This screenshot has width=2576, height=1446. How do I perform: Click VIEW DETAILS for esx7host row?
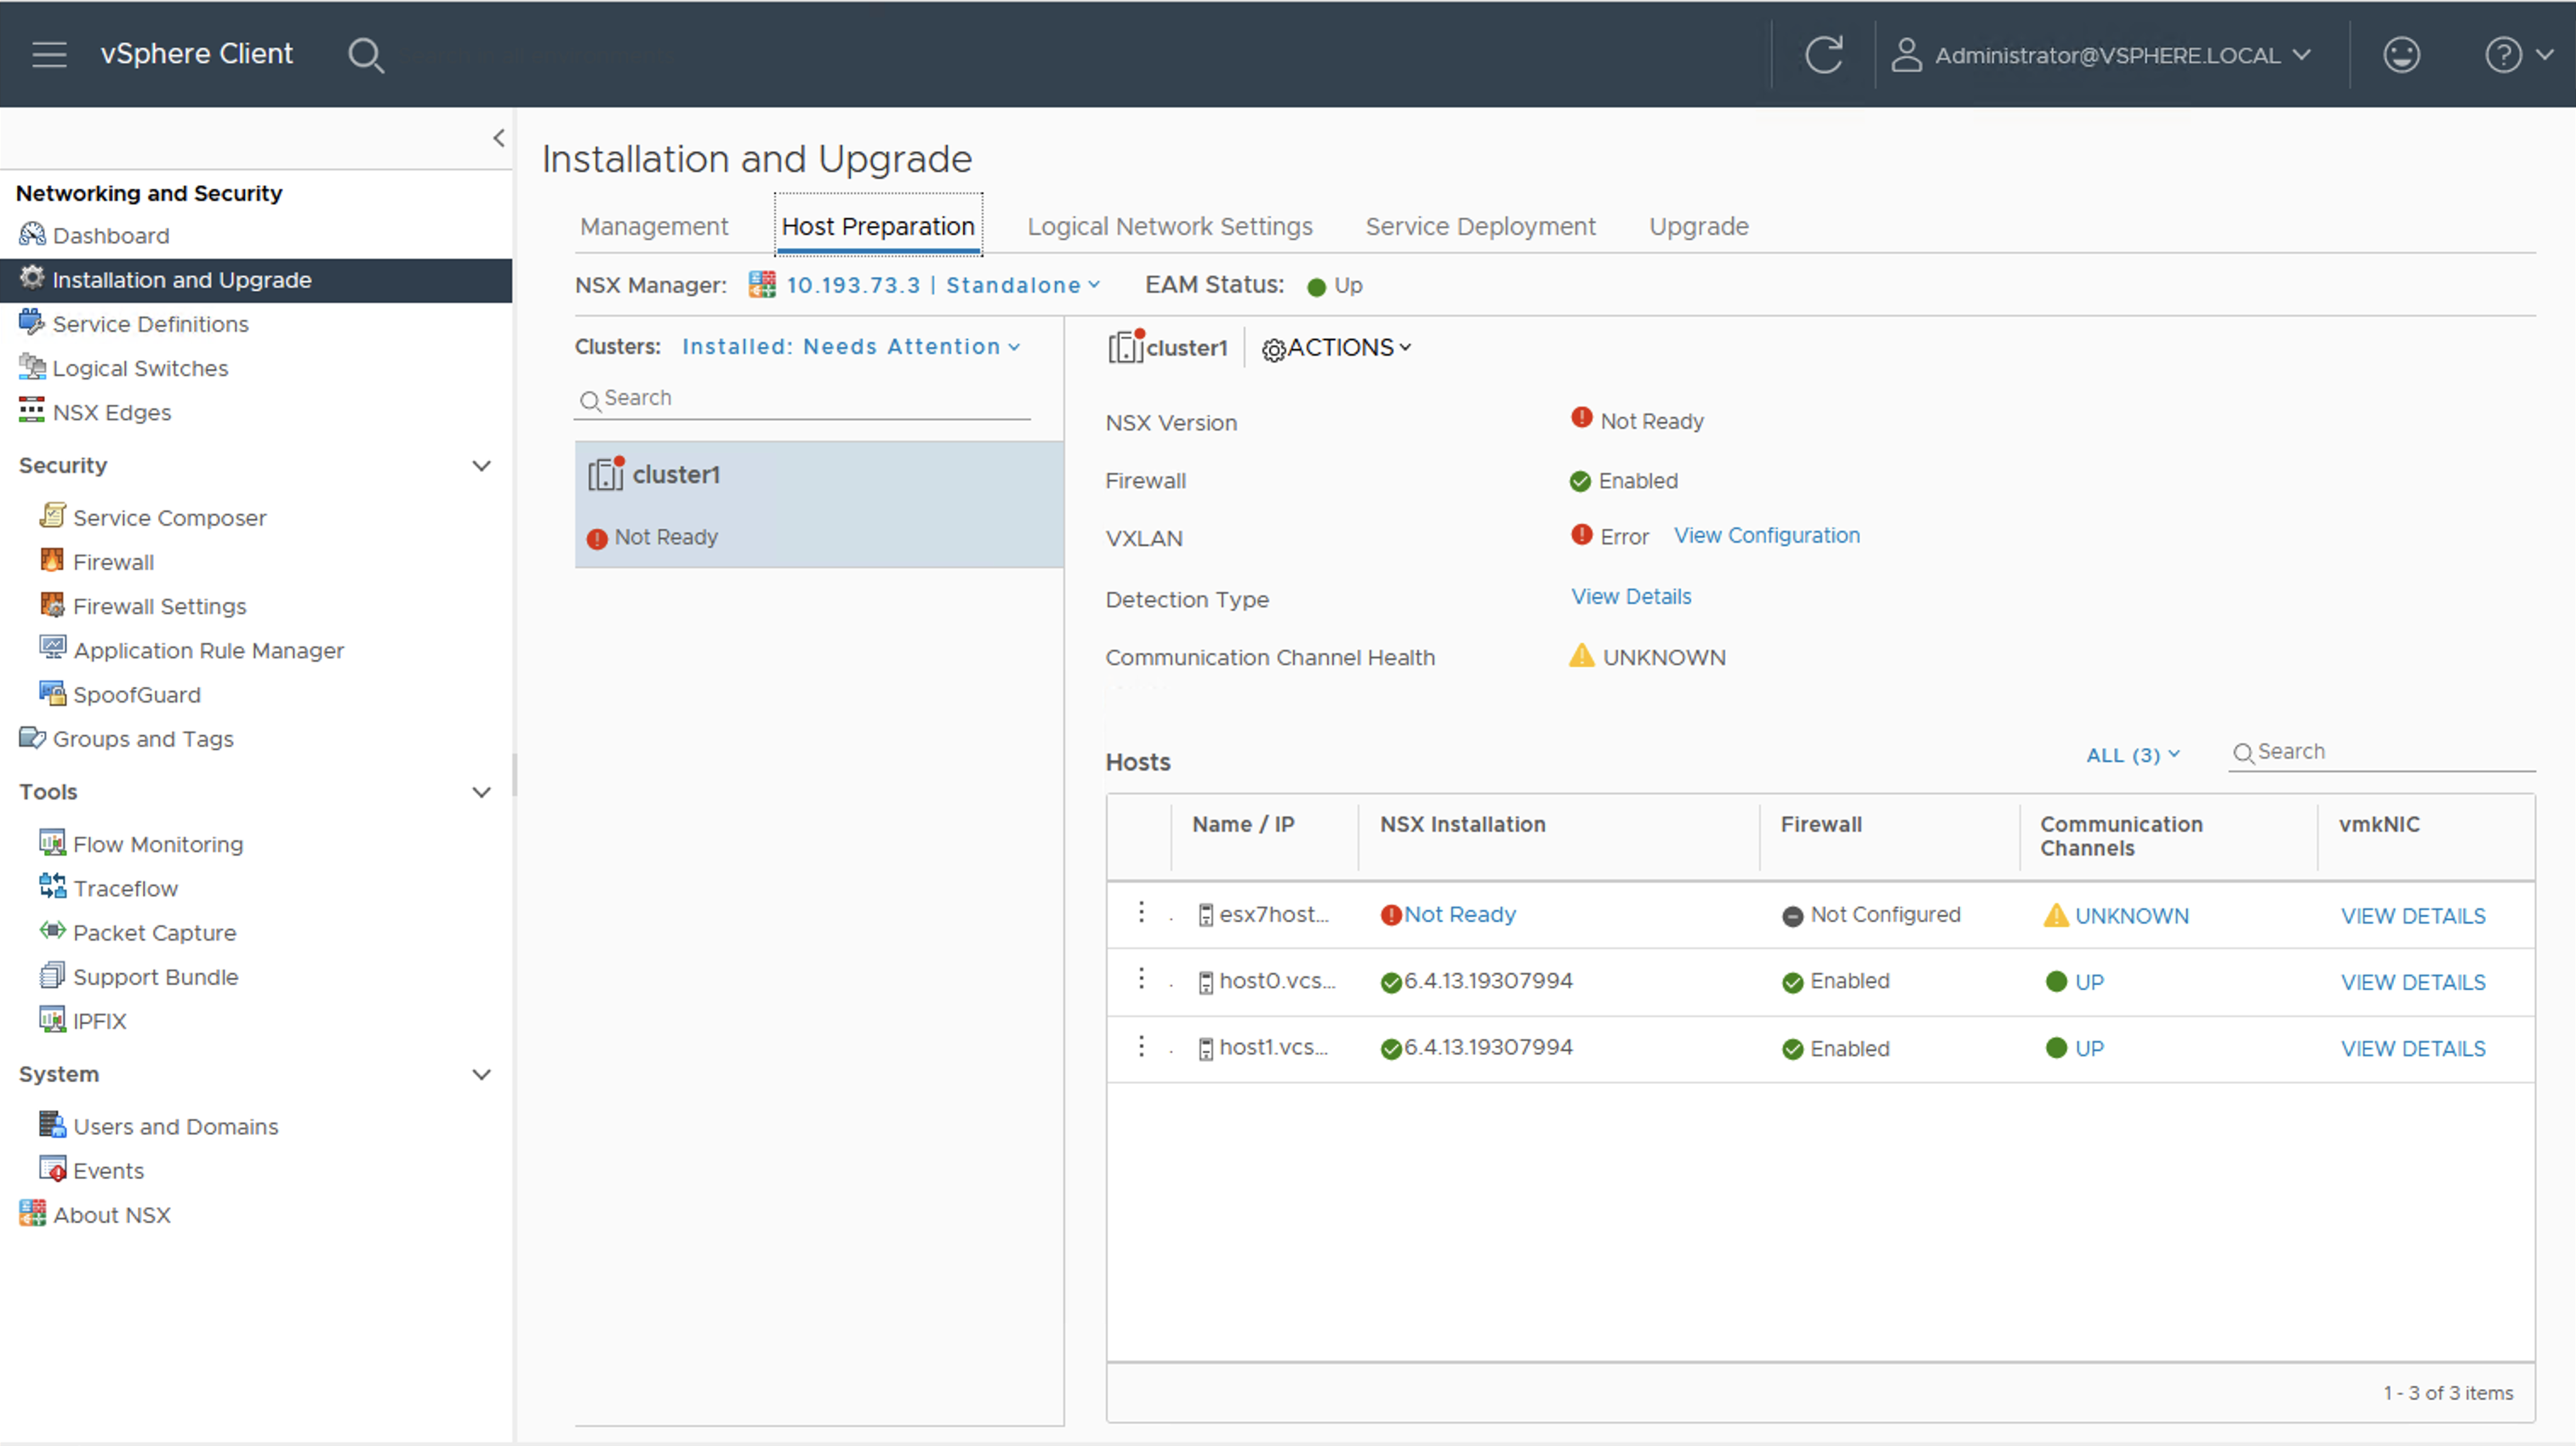tap(2412, 915)
